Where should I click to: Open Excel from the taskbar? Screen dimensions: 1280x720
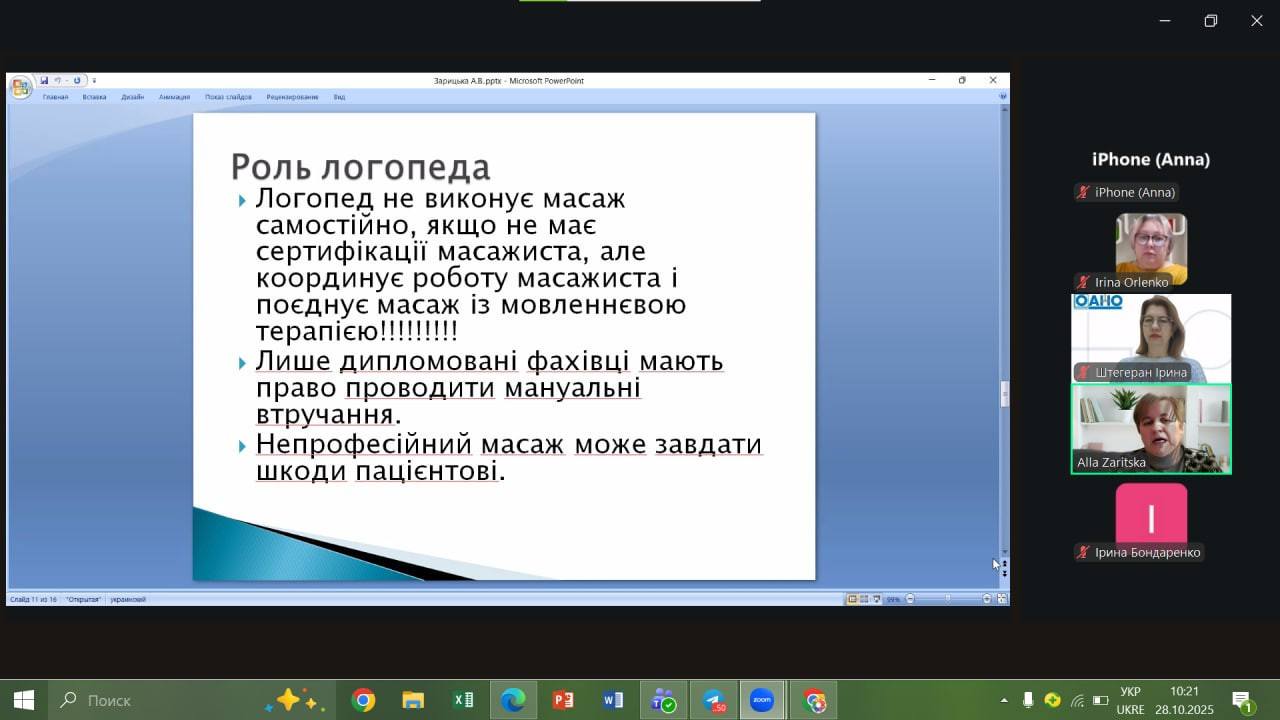point(463,700)
